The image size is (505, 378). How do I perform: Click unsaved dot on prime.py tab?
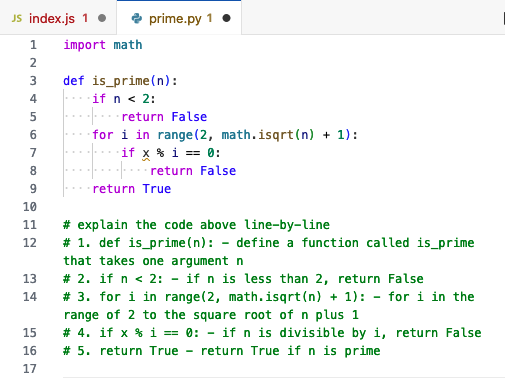[226, 18]
